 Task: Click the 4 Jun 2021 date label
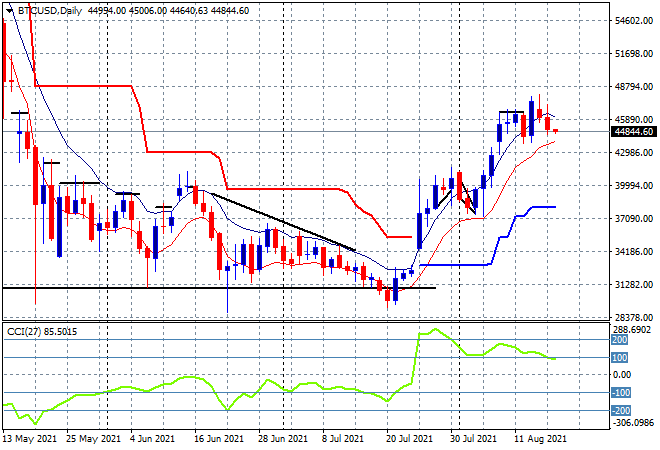(x=152, y=439)
